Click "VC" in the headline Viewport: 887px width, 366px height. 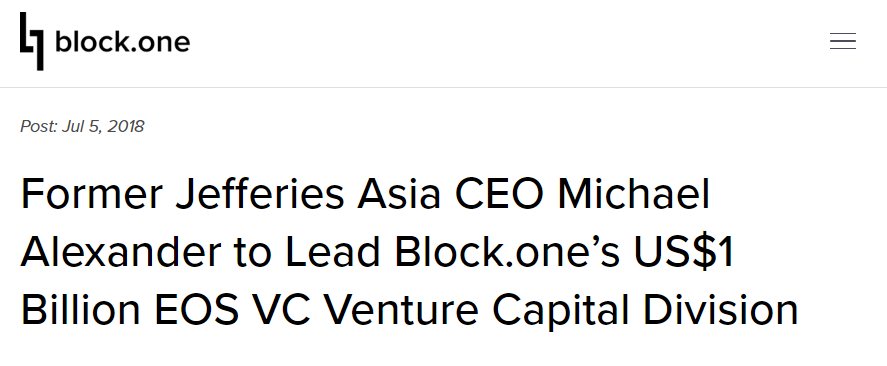pyautogui.click(x=281, y=310)
